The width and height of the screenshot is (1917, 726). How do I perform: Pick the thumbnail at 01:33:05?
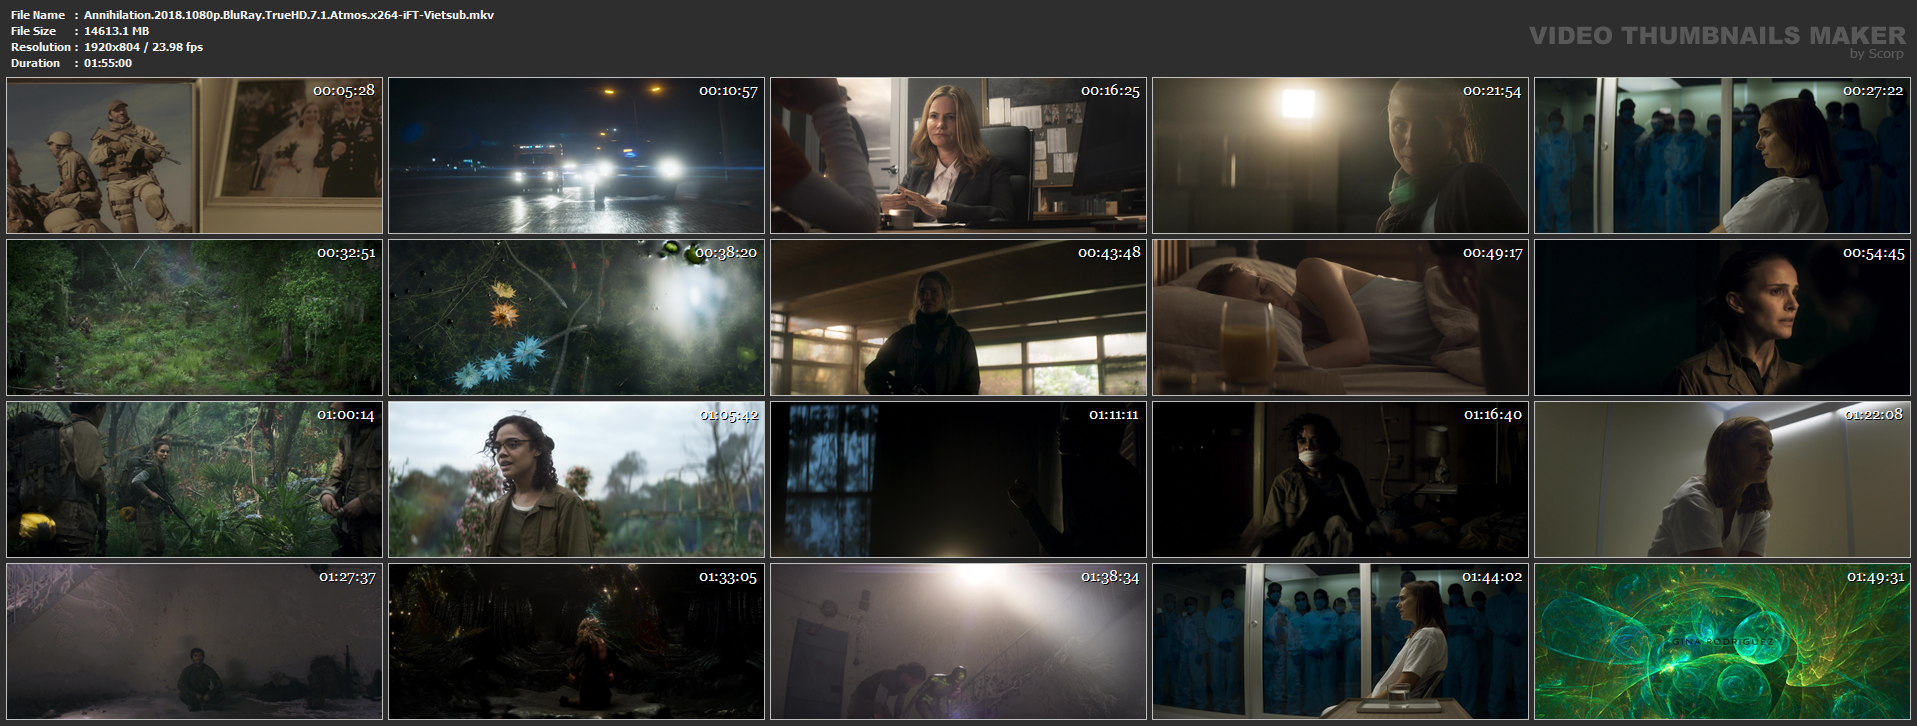[576, 641]
